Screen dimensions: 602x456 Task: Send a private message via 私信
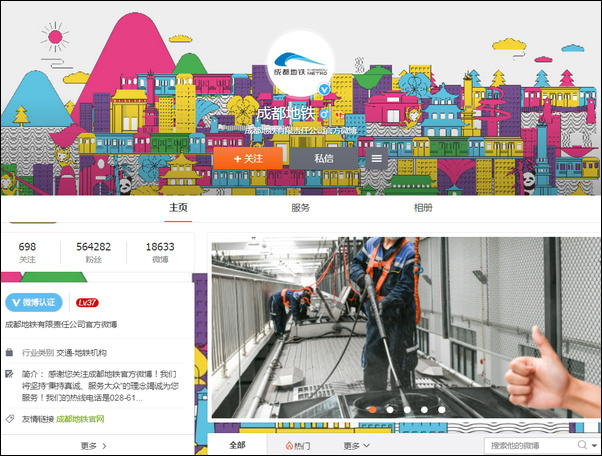[x=324, y=159]
